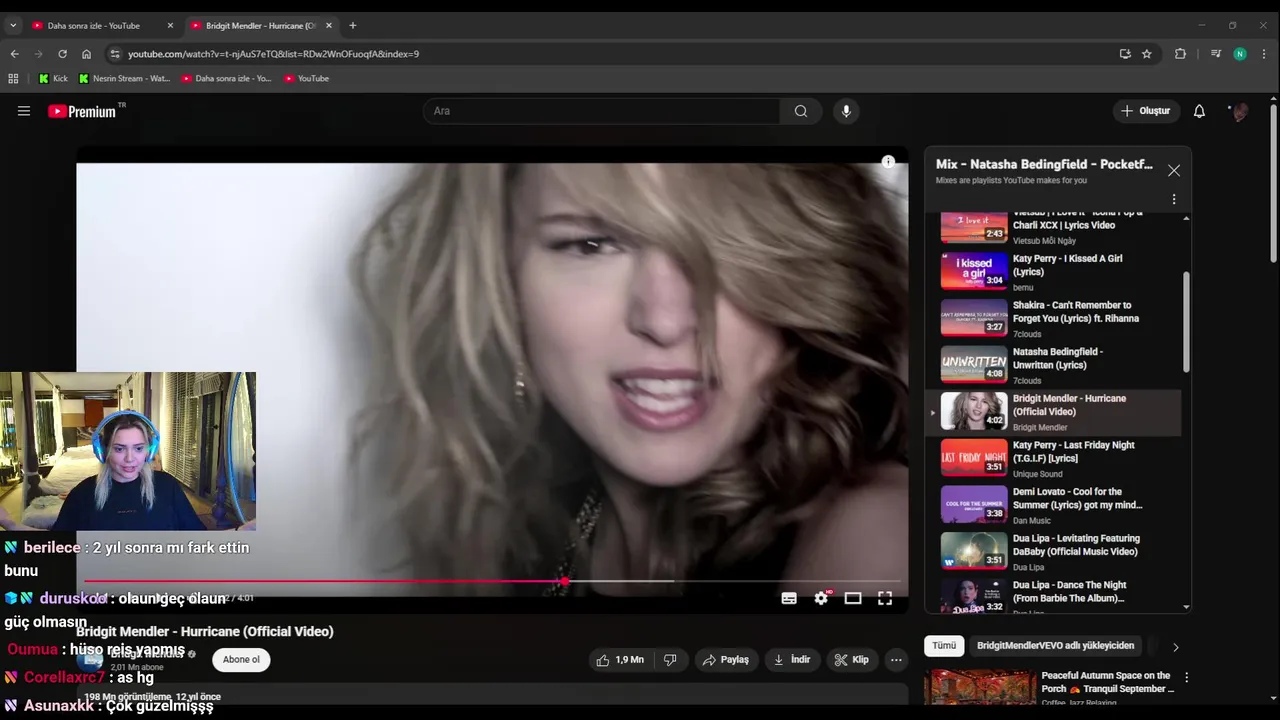
Task: Select the Tümü filter chip
Action: [944, 646]
